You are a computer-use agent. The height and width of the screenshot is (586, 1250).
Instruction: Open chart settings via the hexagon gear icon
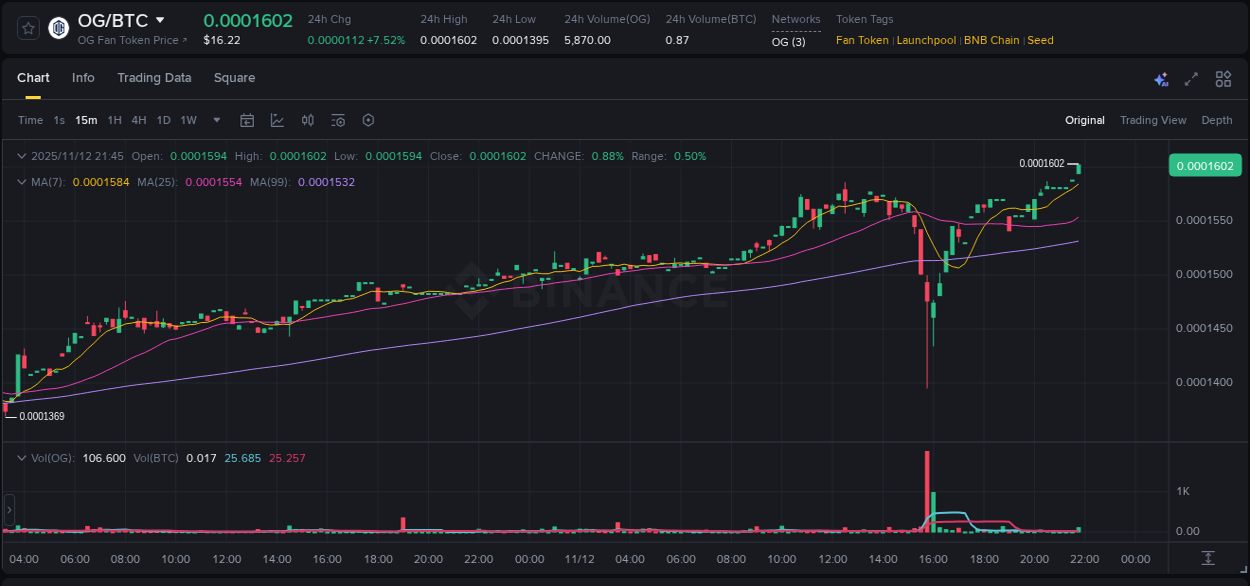coord(368,119)
